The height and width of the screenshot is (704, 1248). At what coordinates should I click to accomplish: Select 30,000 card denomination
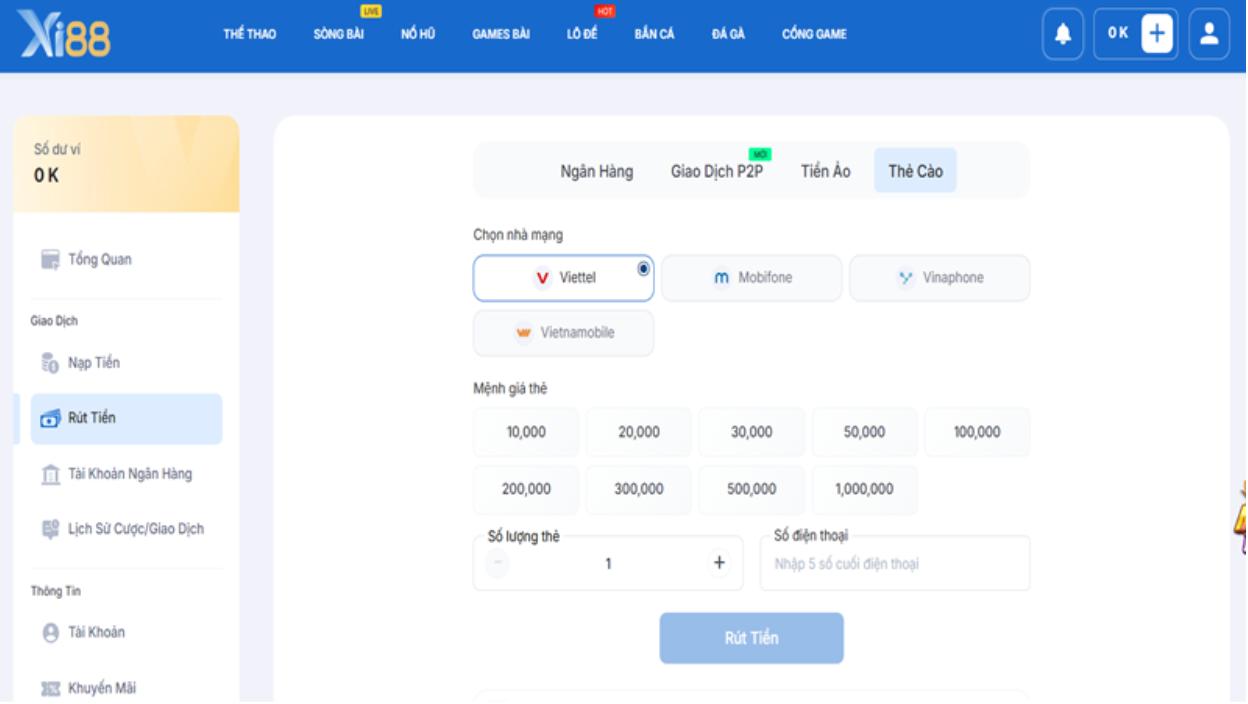click(x=751, y=432)
